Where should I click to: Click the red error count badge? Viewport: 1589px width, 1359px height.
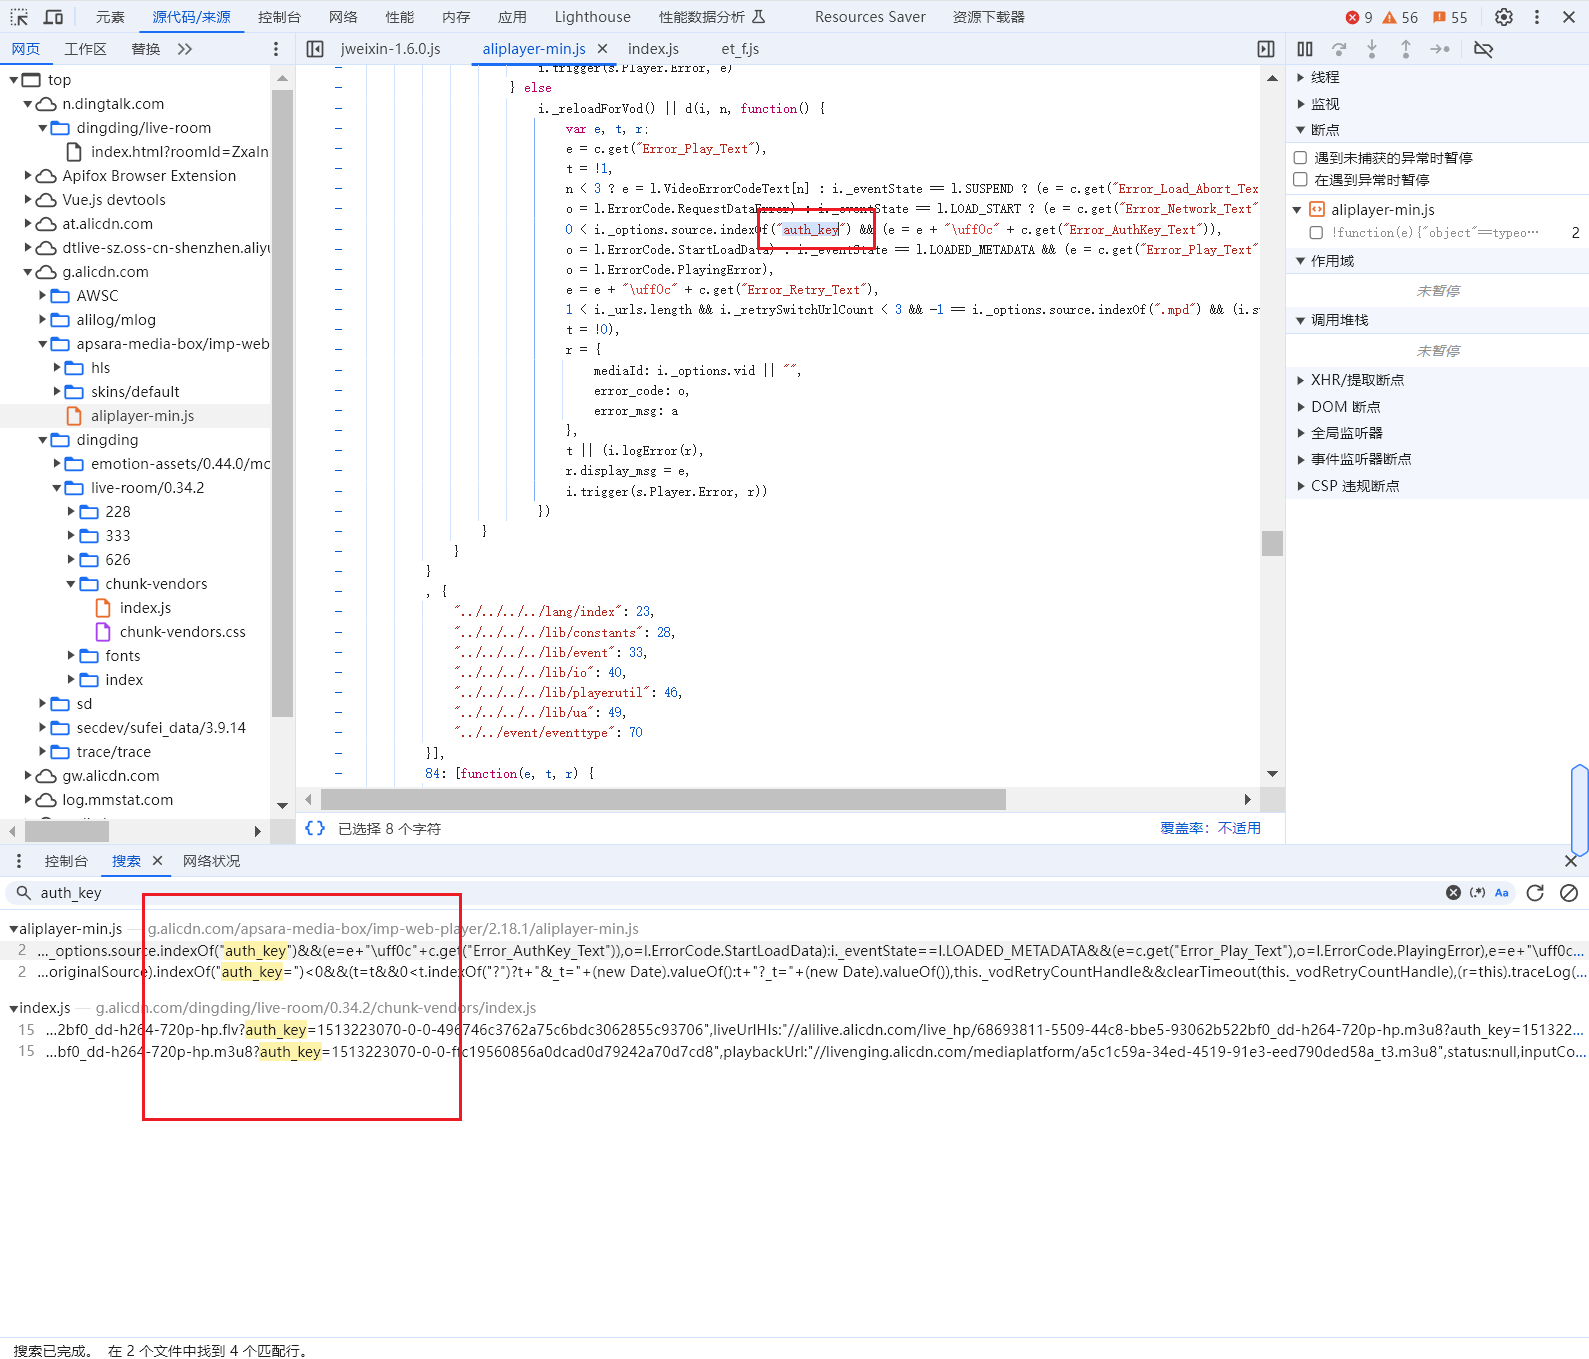click(1359, 17)
